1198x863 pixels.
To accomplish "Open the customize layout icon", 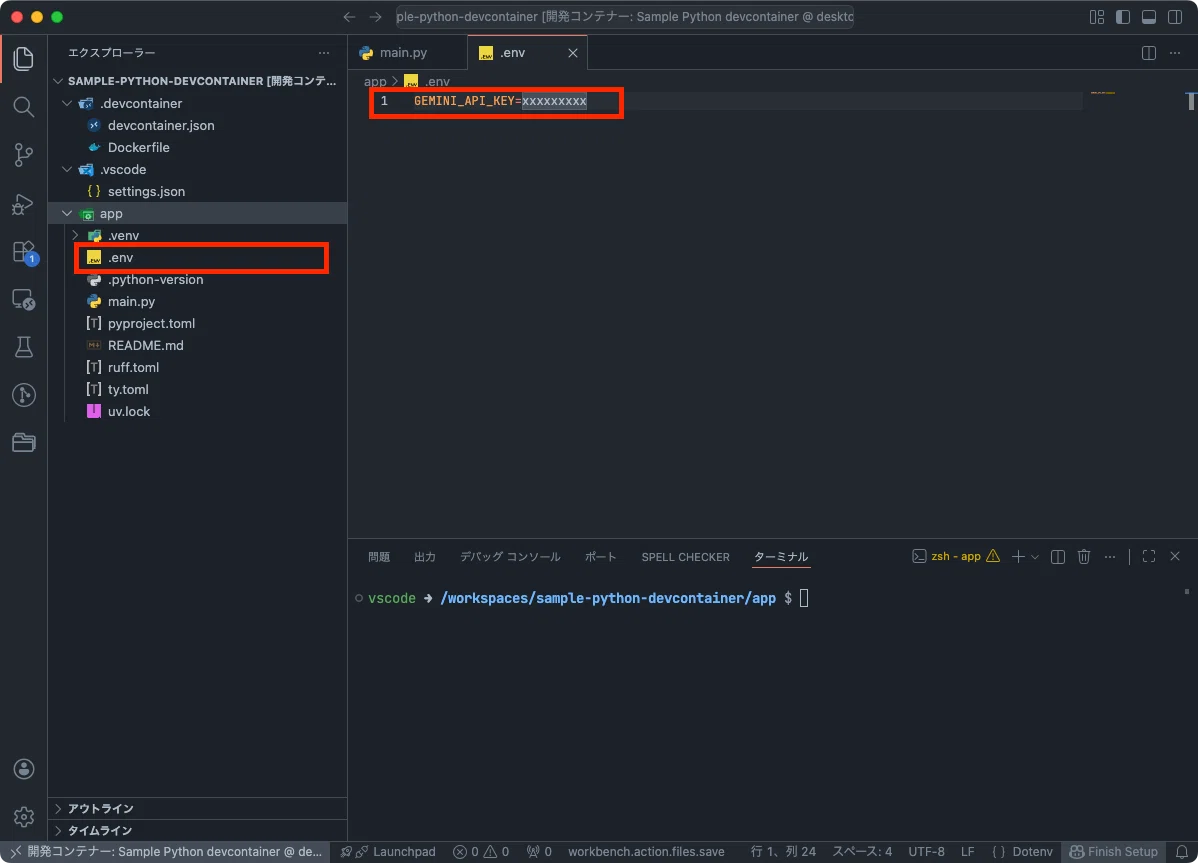I will 1097,17.
